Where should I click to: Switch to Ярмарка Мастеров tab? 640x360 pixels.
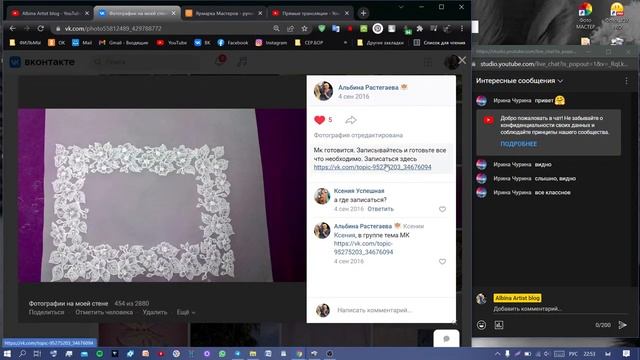pyautogui.click(x=224, y=13)
